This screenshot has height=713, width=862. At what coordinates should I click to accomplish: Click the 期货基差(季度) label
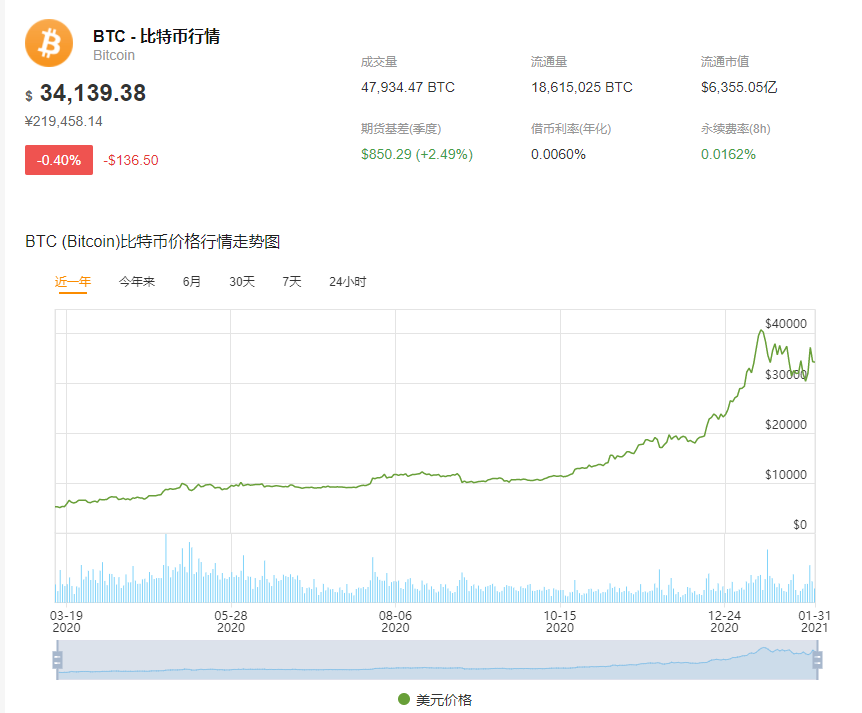[x=401, y=129]
